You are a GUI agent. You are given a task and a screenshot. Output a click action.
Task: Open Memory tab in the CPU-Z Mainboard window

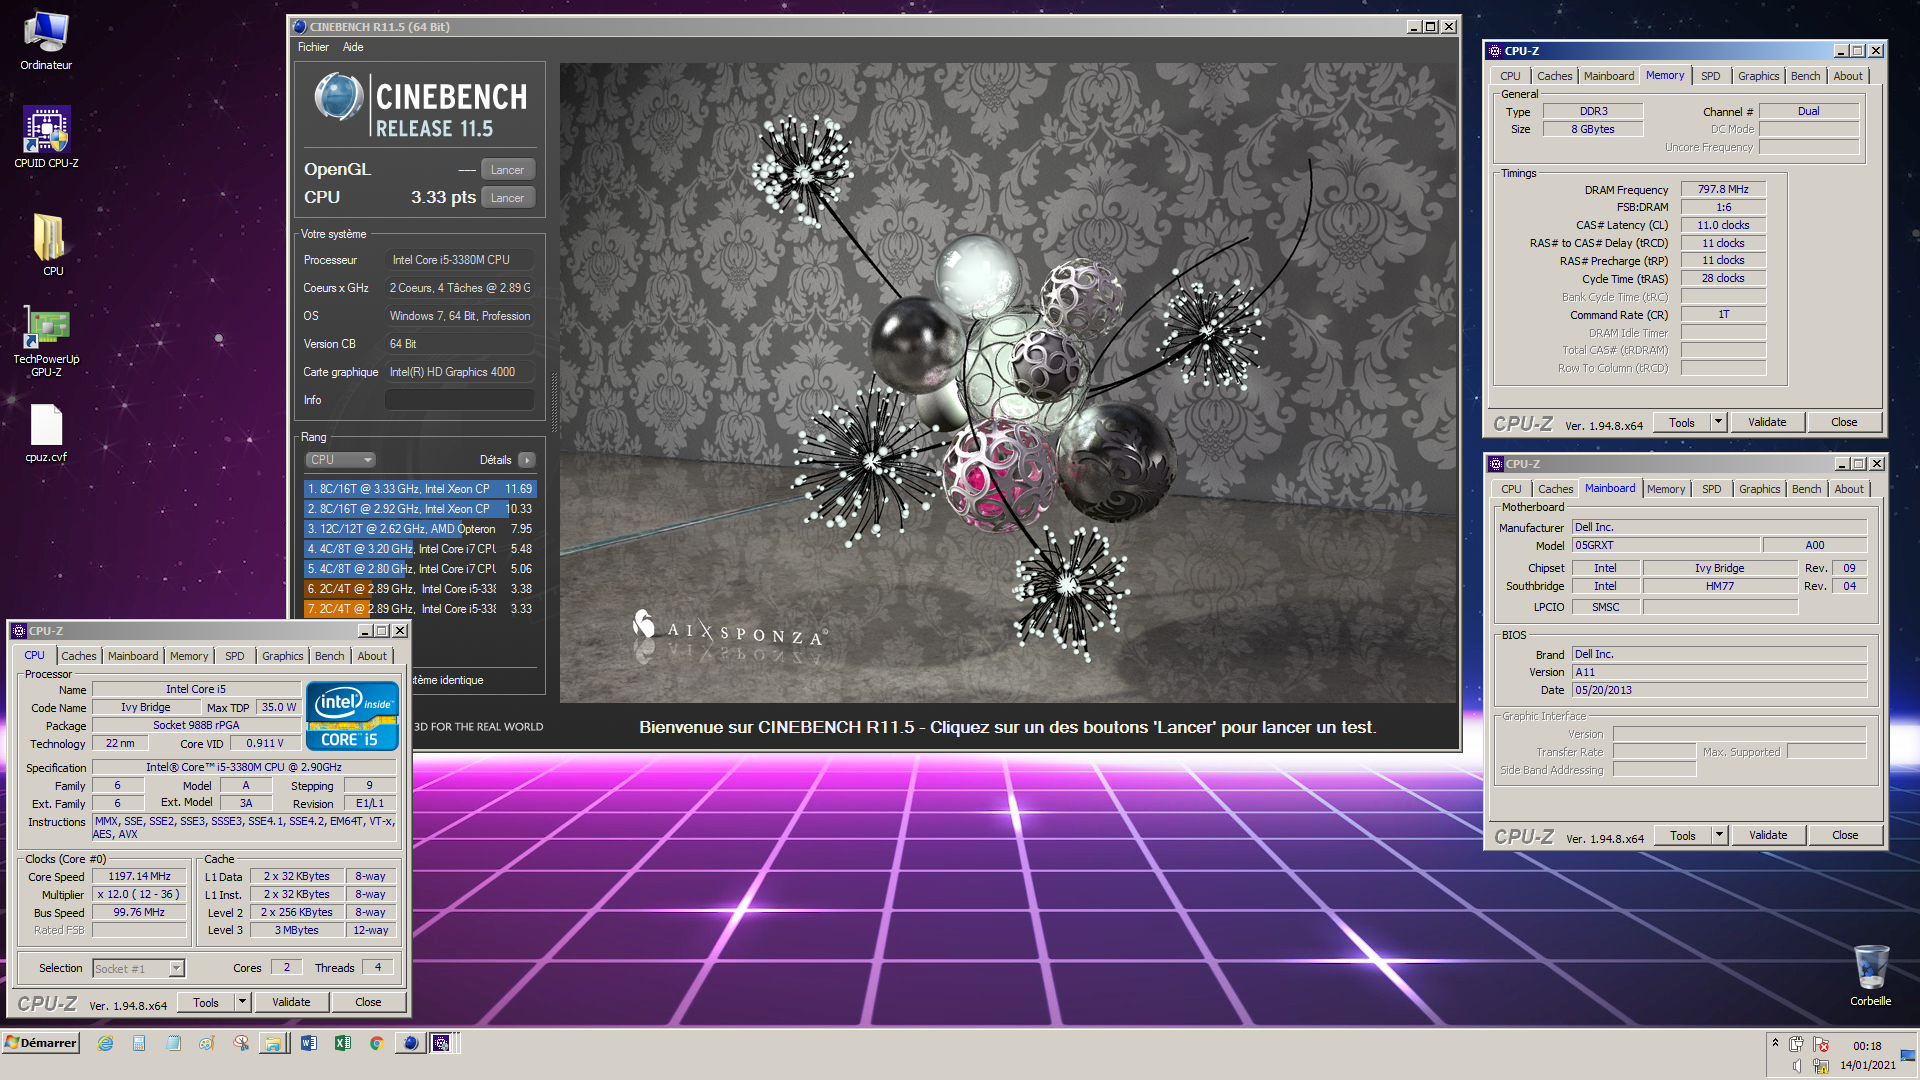(1666, 489)
